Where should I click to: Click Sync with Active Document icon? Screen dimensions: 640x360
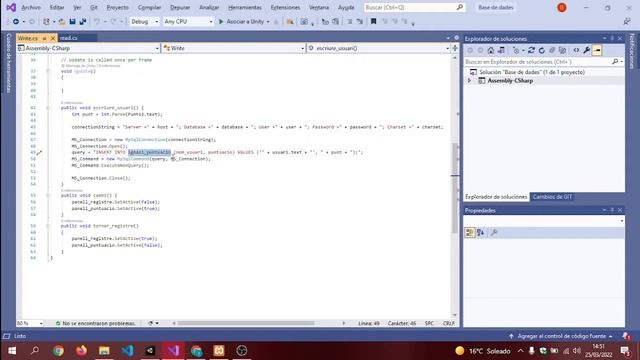coord(531,50)
